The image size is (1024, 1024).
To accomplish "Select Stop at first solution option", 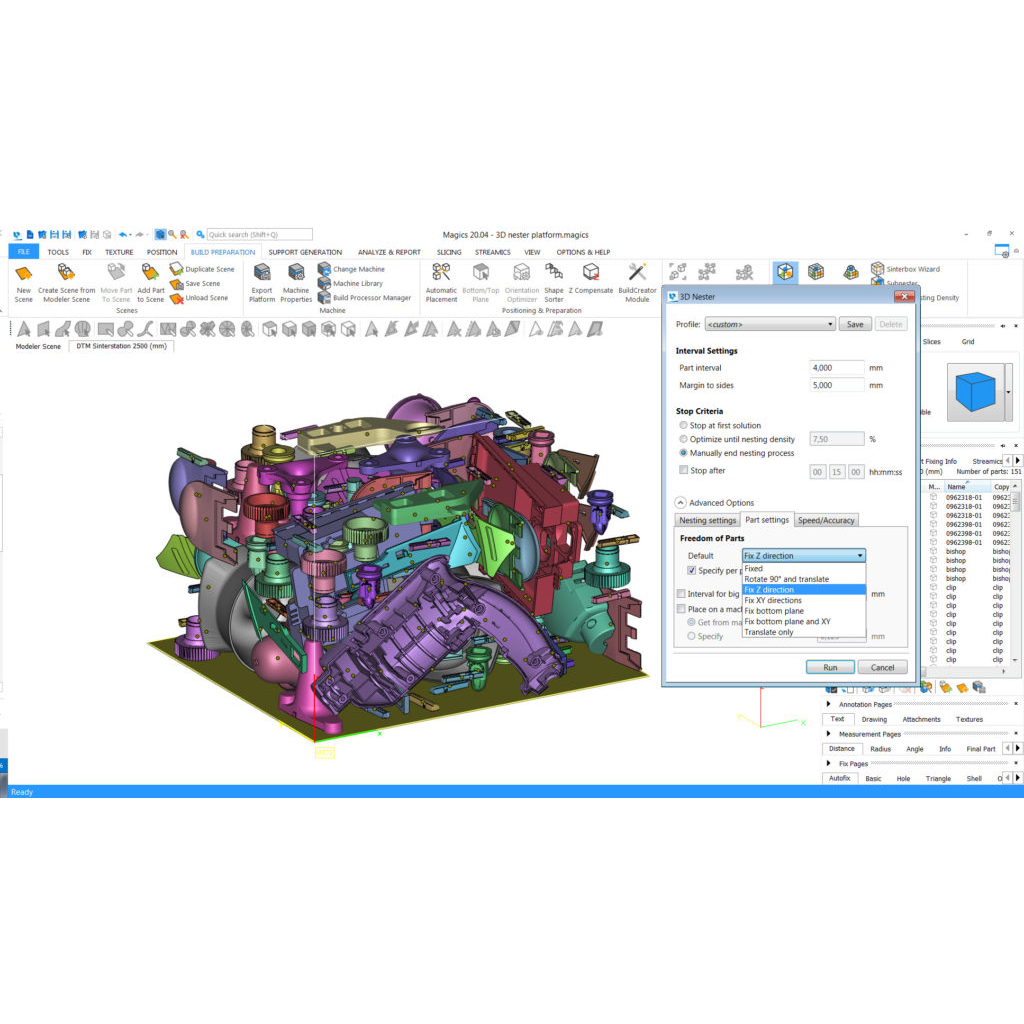I will [683, 425].
